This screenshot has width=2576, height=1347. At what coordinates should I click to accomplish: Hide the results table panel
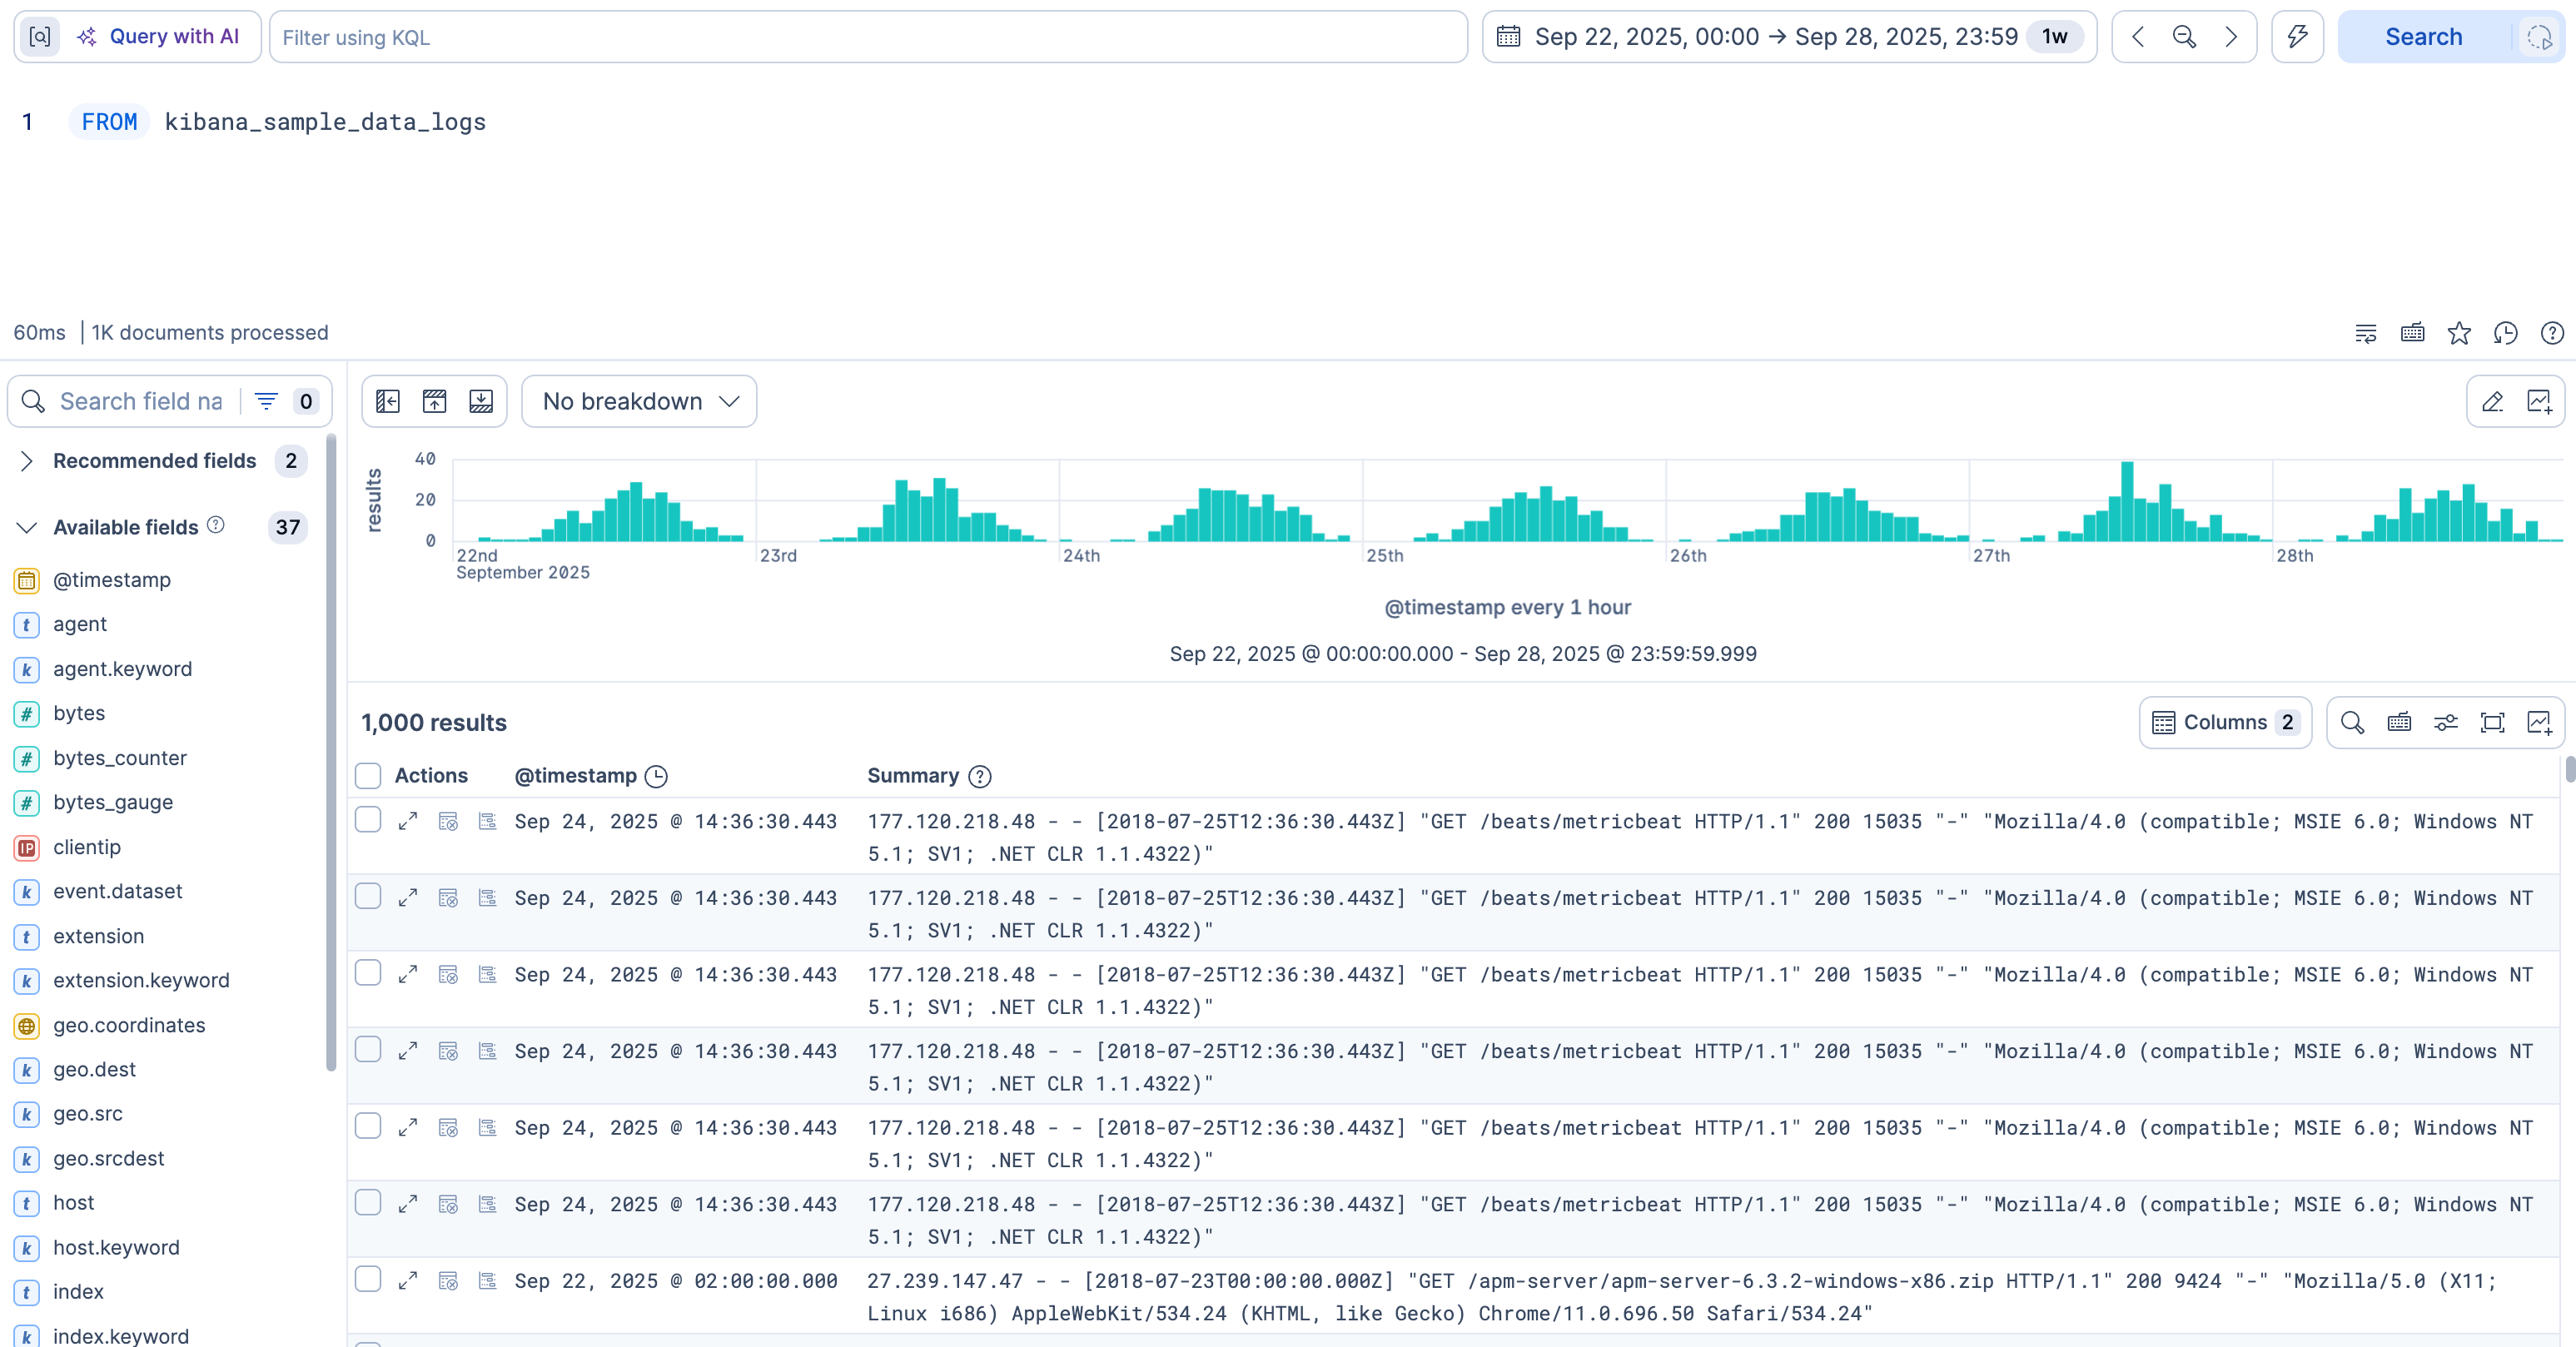pyautogui.click(x=481, y=401)
